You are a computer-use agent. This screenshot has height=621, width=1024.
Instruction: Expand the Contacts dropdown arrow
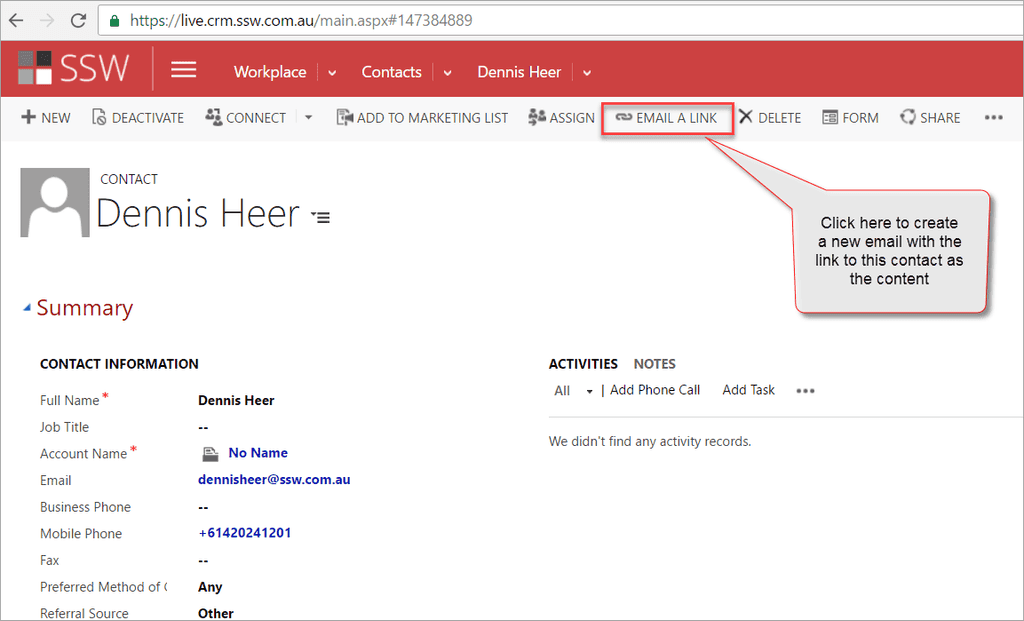click(447, 72)
